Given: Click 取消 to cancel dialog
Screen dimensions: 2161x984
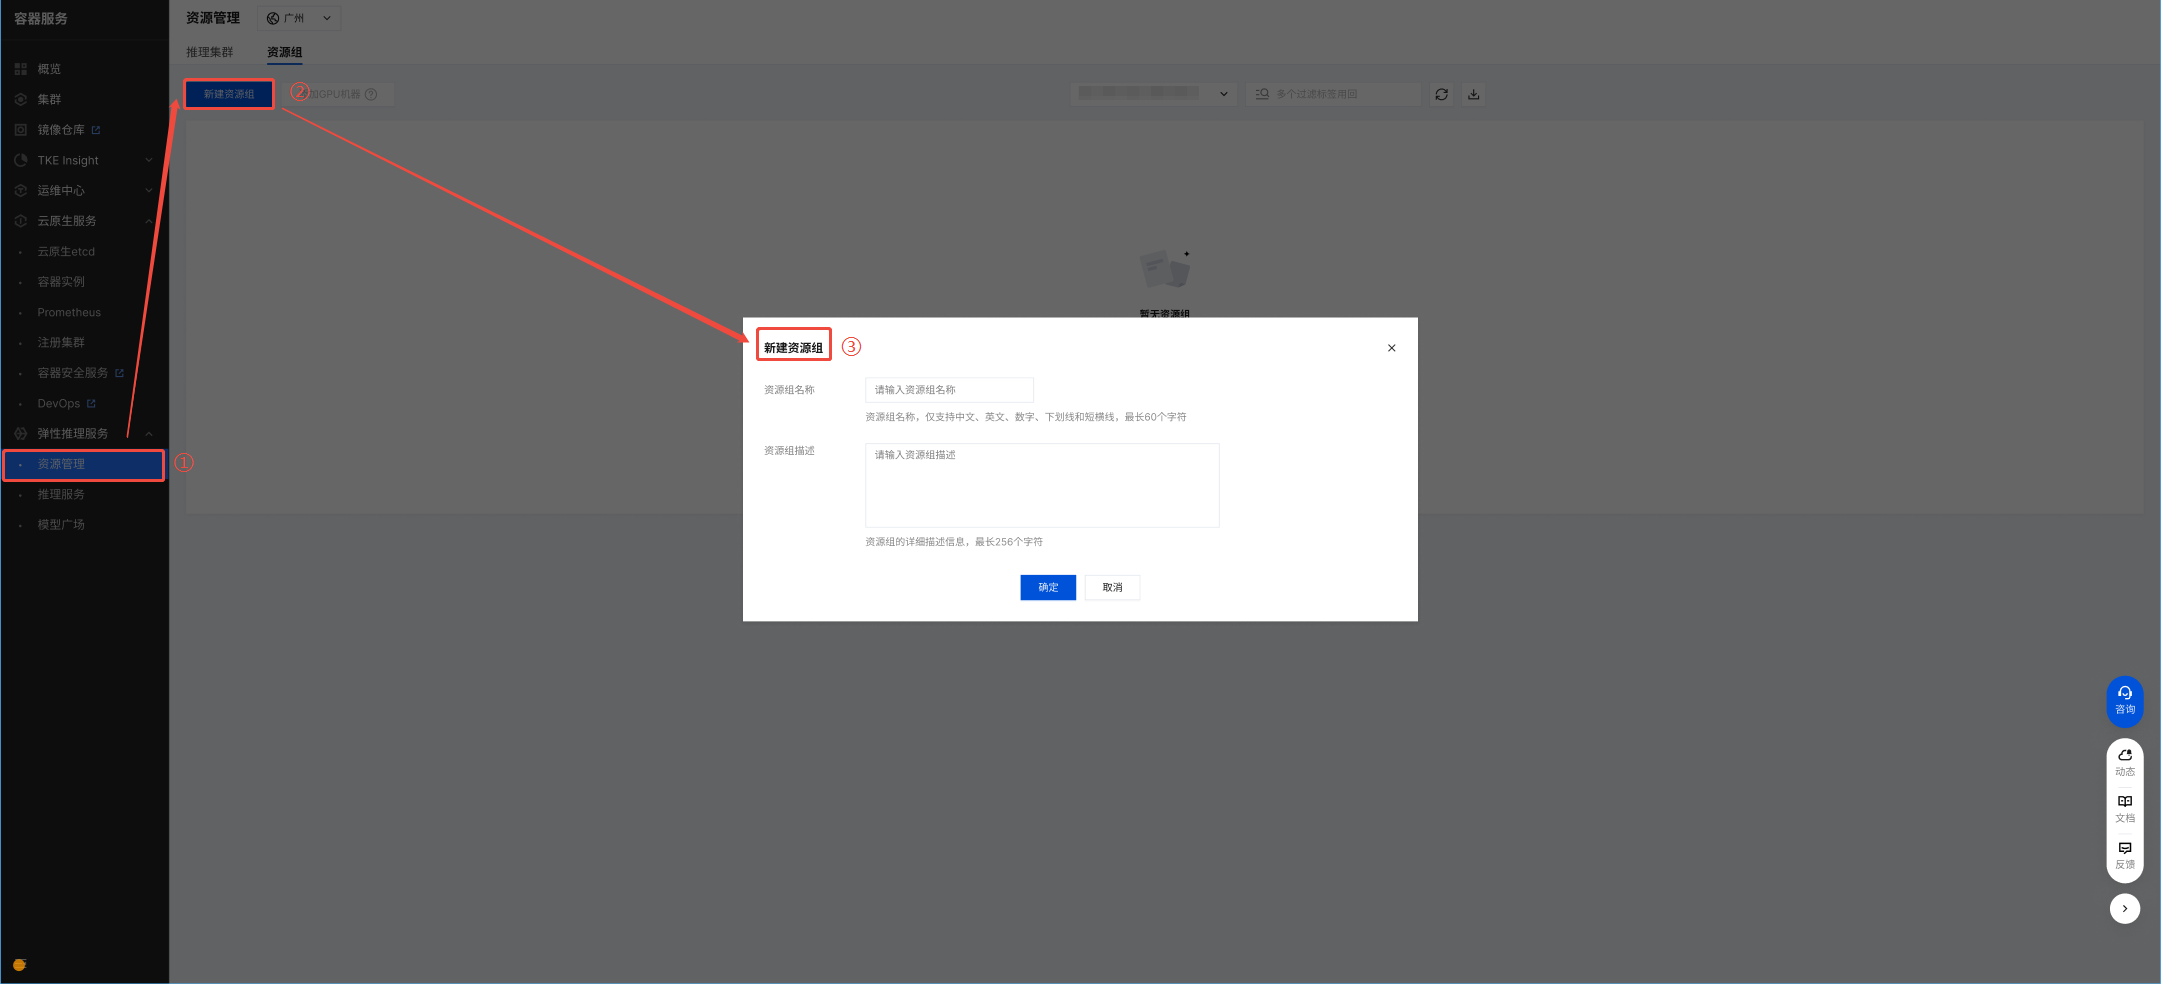Looking at the screenshot, I should [x=1112, y=588].
